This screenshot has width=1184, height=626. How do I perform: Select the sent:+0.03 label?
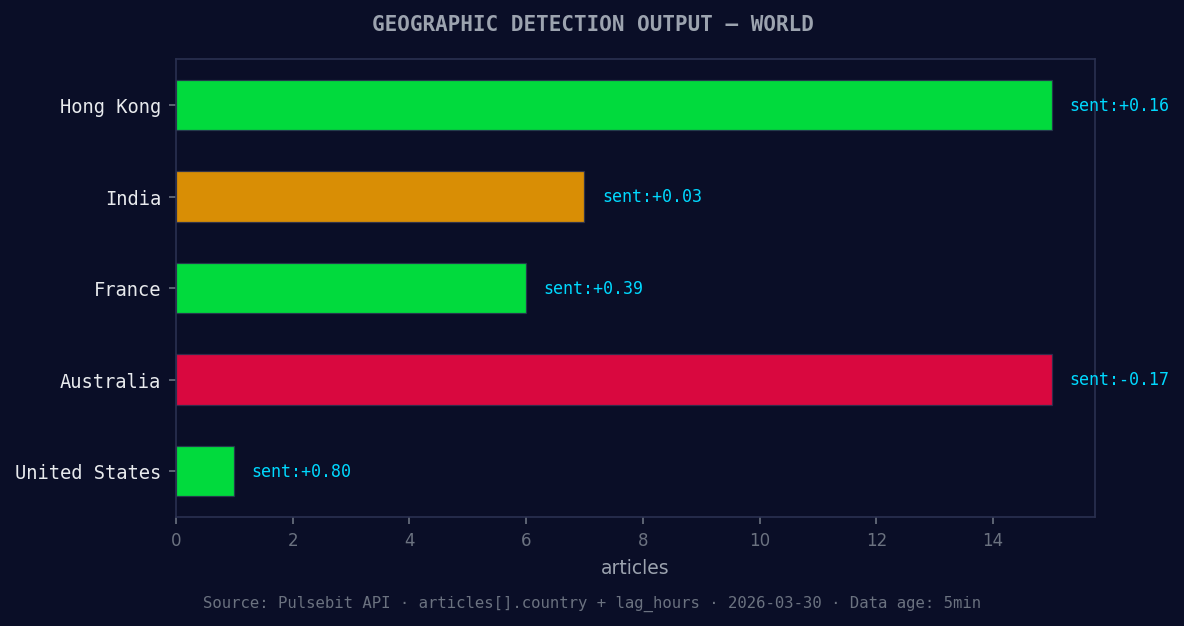[x=652, y=196]
